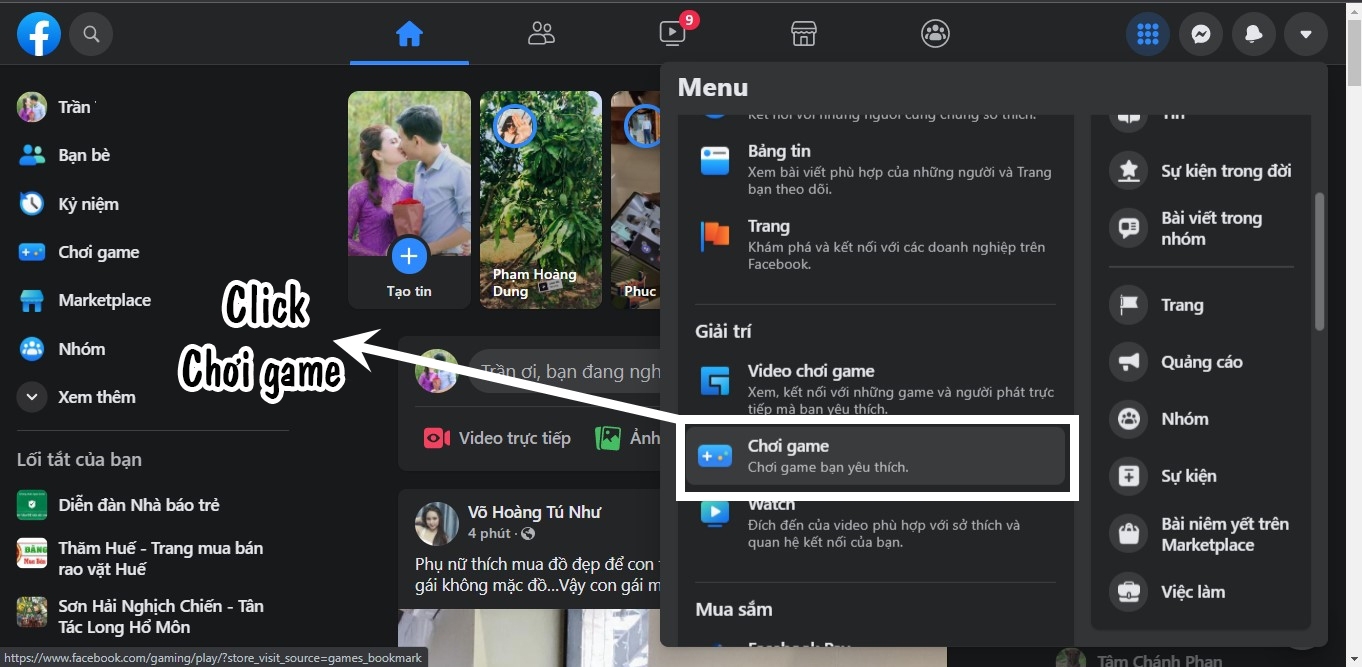Viewport: 1362px width, 667px height.
Task: Open Trang in the Menu's left list
Action: [x=876, y=244]
